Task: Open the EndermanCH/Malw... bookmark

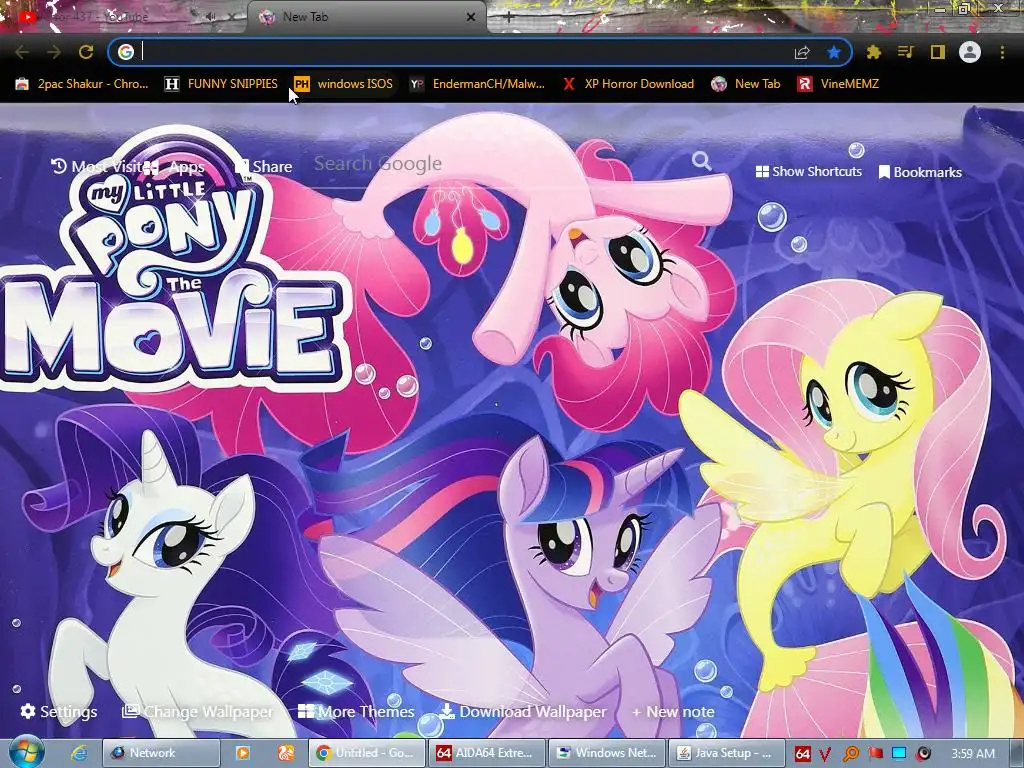Action: click(477, 84)
